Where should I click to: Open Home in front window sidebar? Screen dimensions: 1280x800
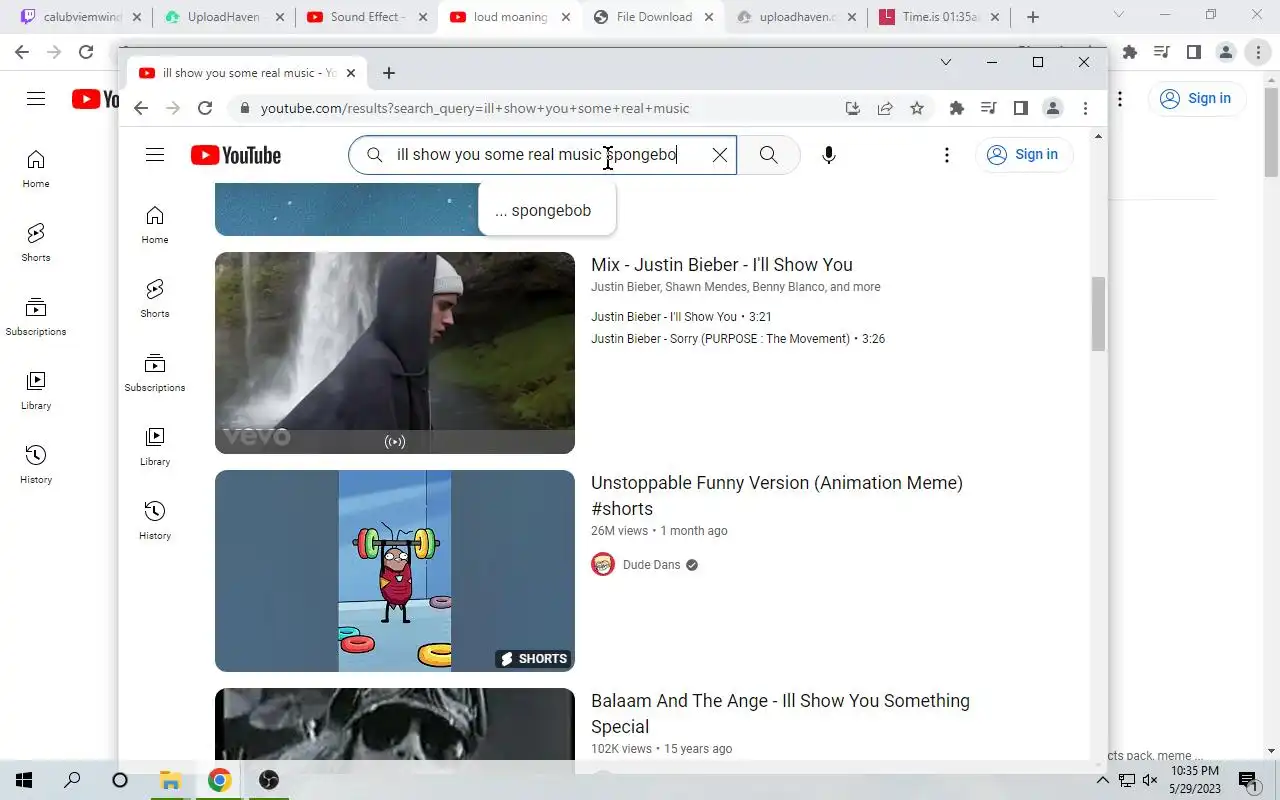tap(155, 225)
